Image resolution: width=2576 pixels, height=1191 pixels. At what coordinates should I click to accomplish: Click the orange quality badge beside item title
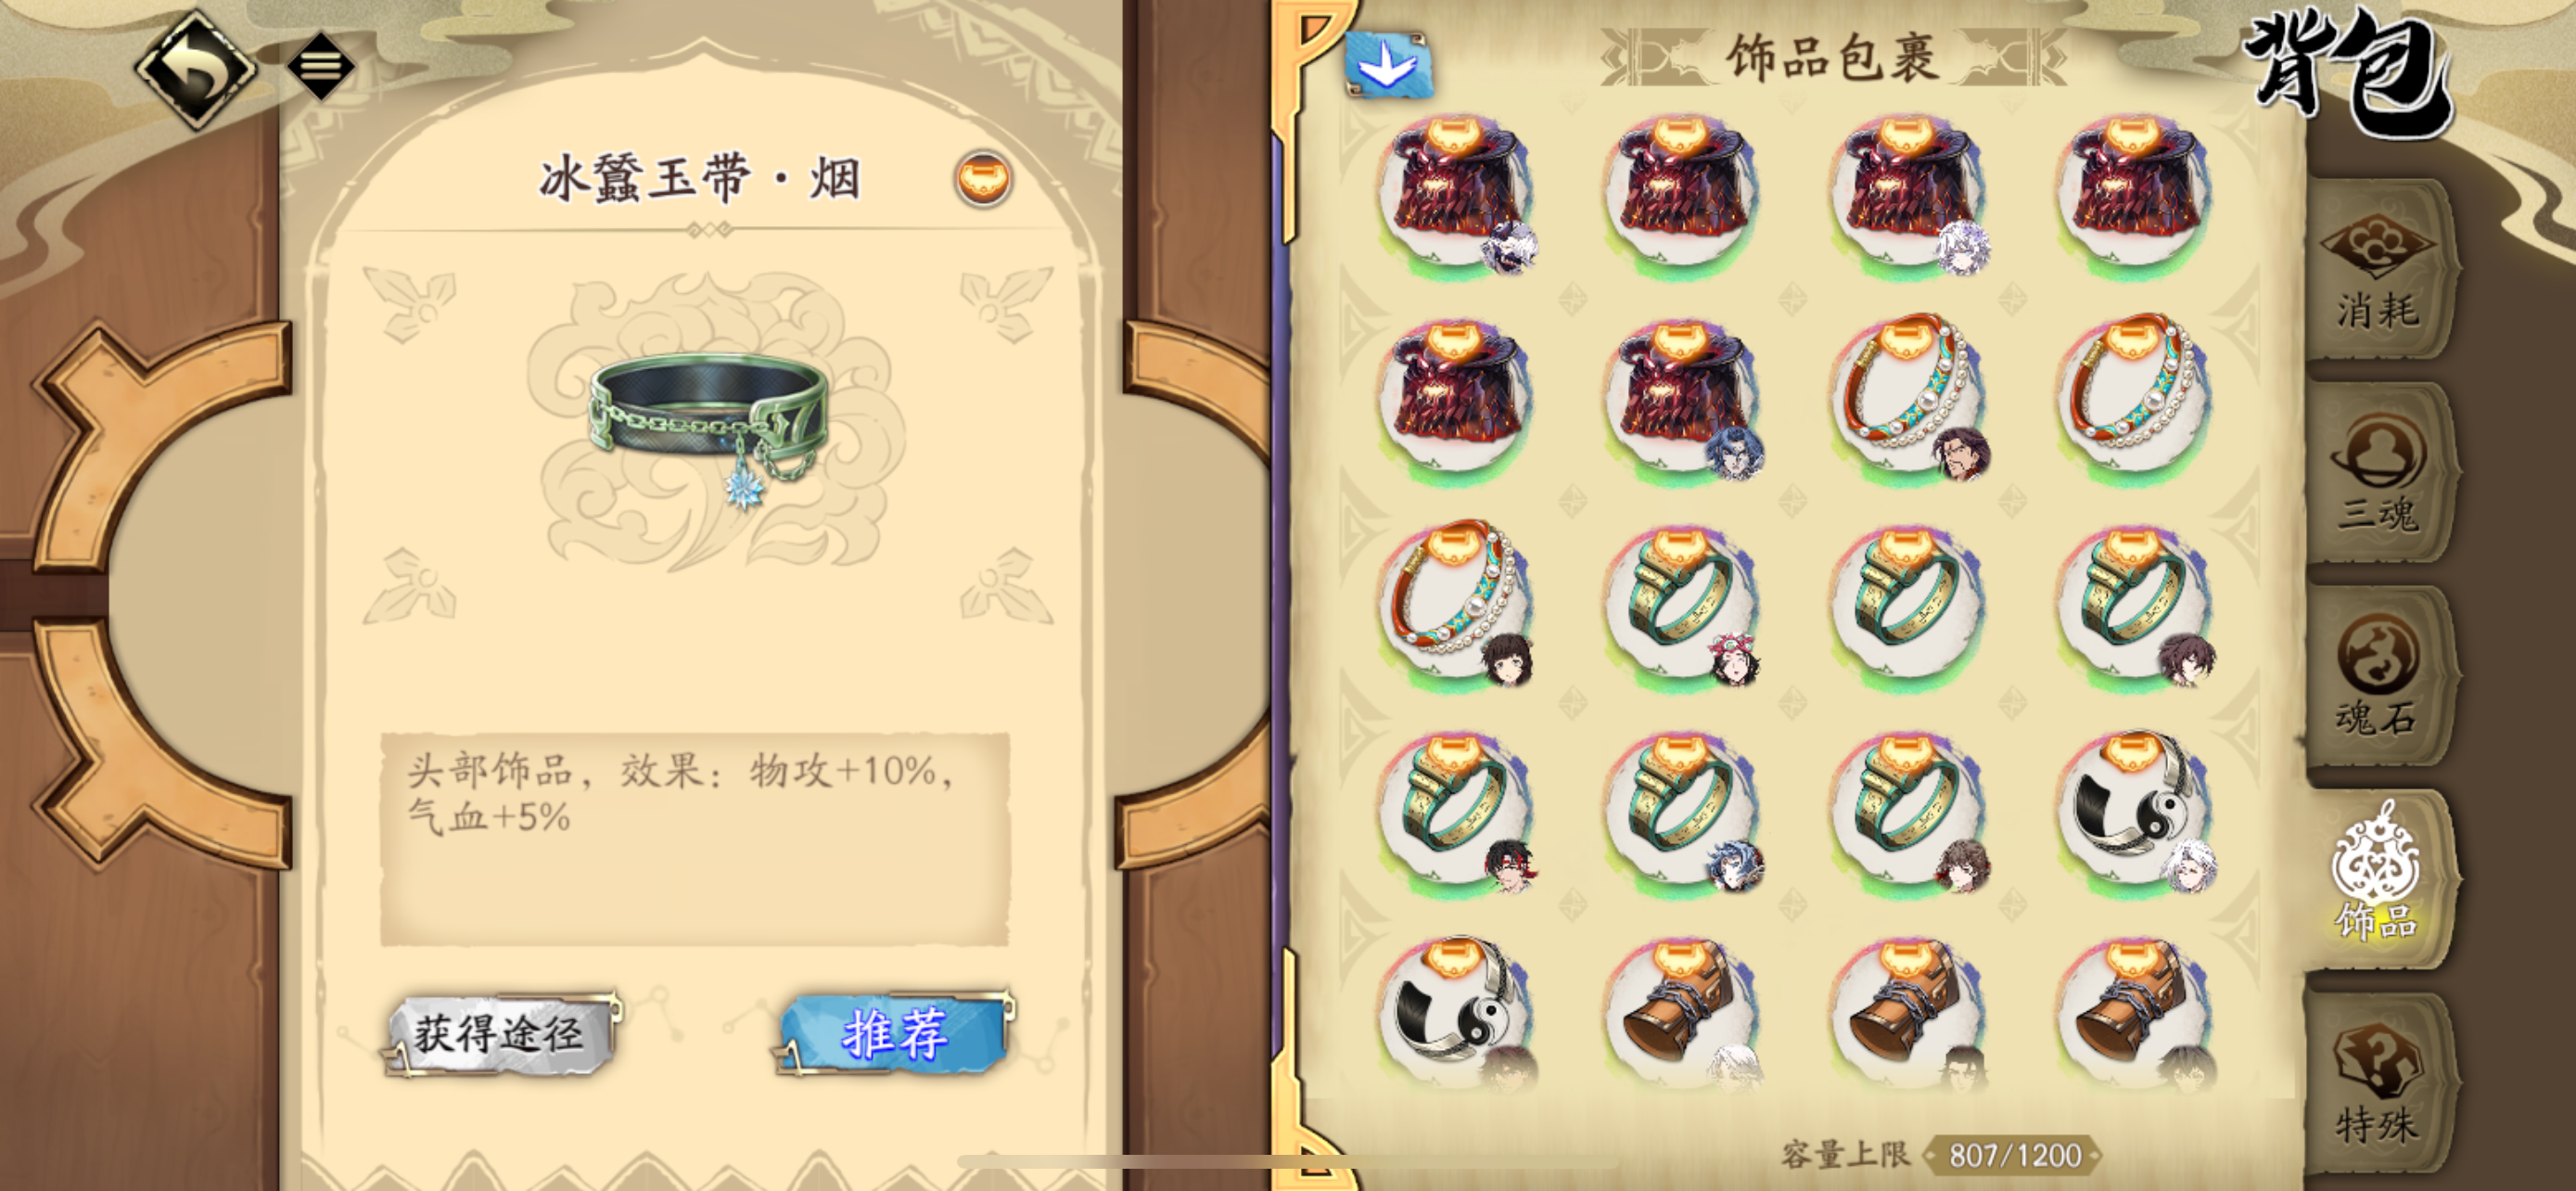(983, 179)
